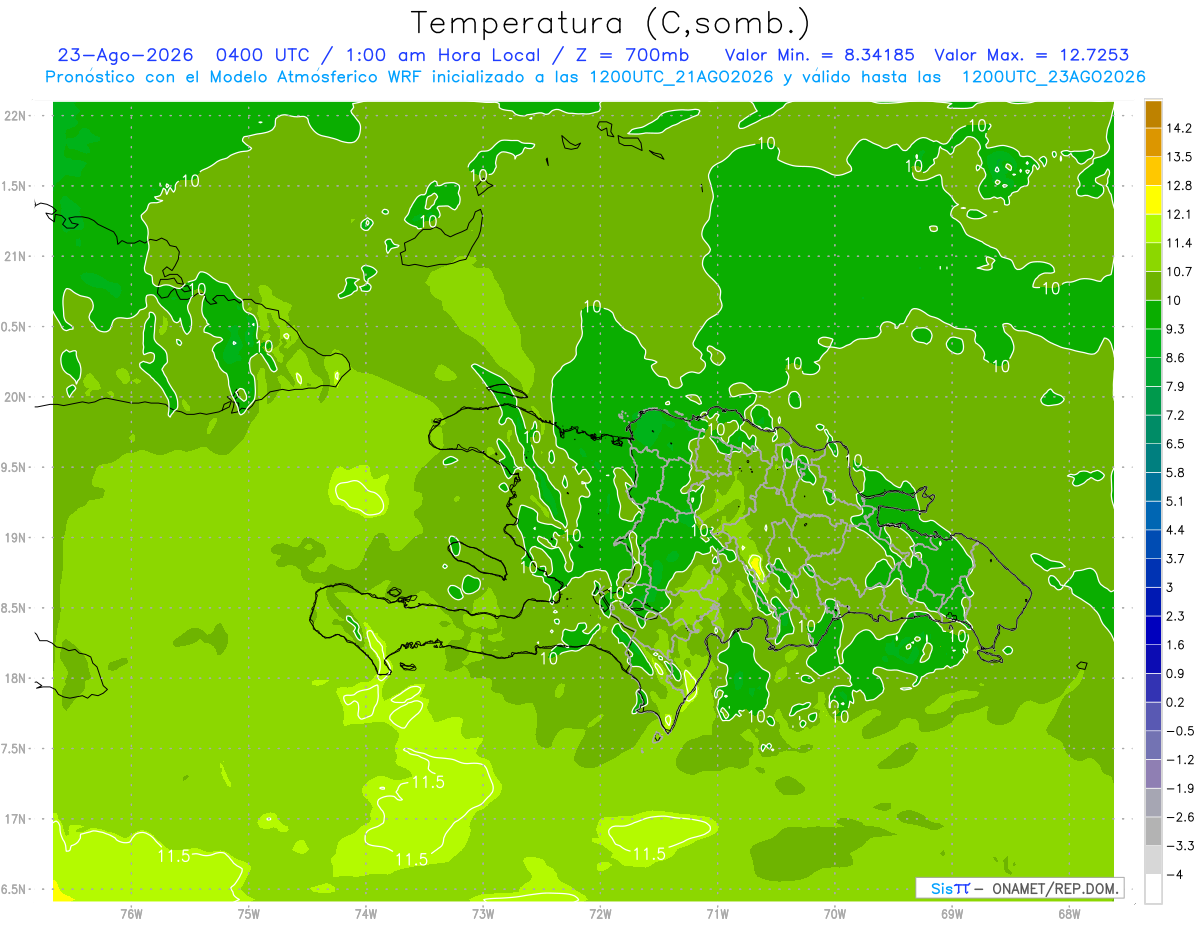Click the colorbar value 10.7
Viewport: 1200px width, 927px height.
(x=1179, y=271)
